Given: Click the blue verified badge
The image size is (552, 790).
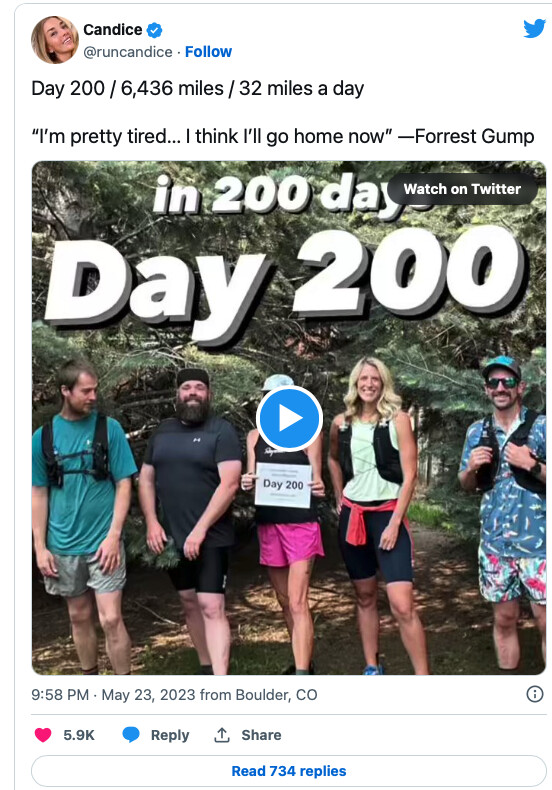Looking at the screenshot, I should tap(154, 30).
